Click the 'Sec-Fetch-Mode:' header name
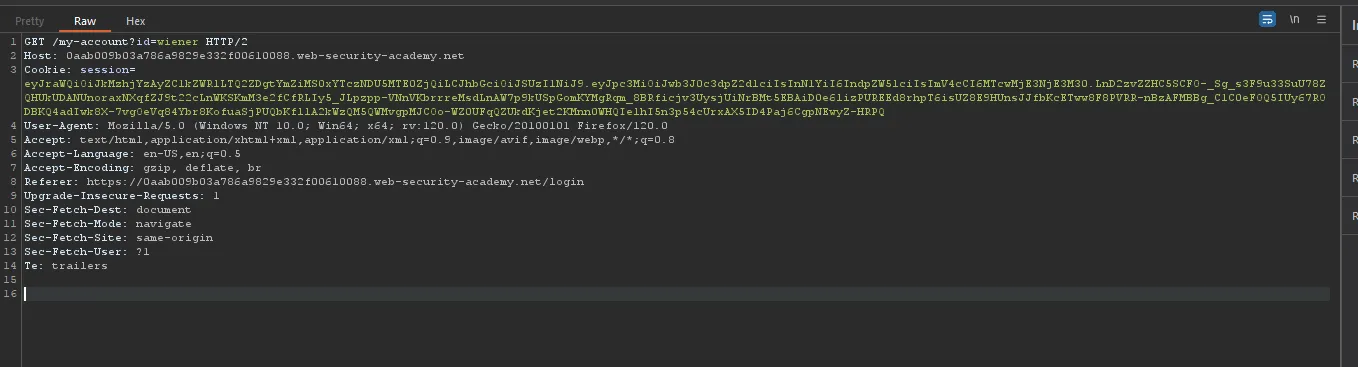Screen dimensions: 1358x367 76,224
